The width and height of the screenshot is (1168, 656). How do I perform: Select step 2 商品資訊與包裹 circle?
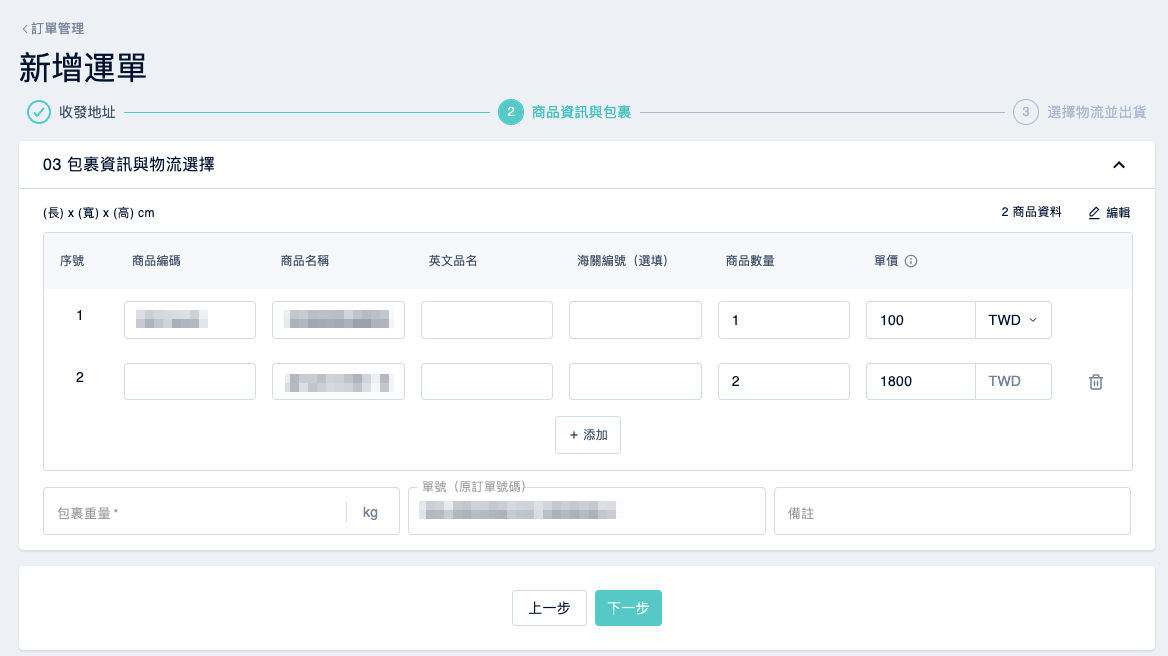tap(510, 112)
